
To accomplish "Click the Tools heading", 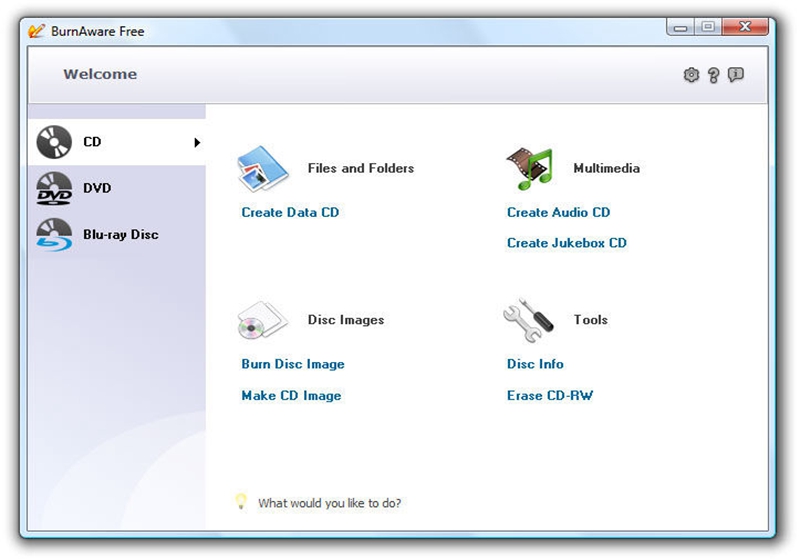I will click(591, 320).
